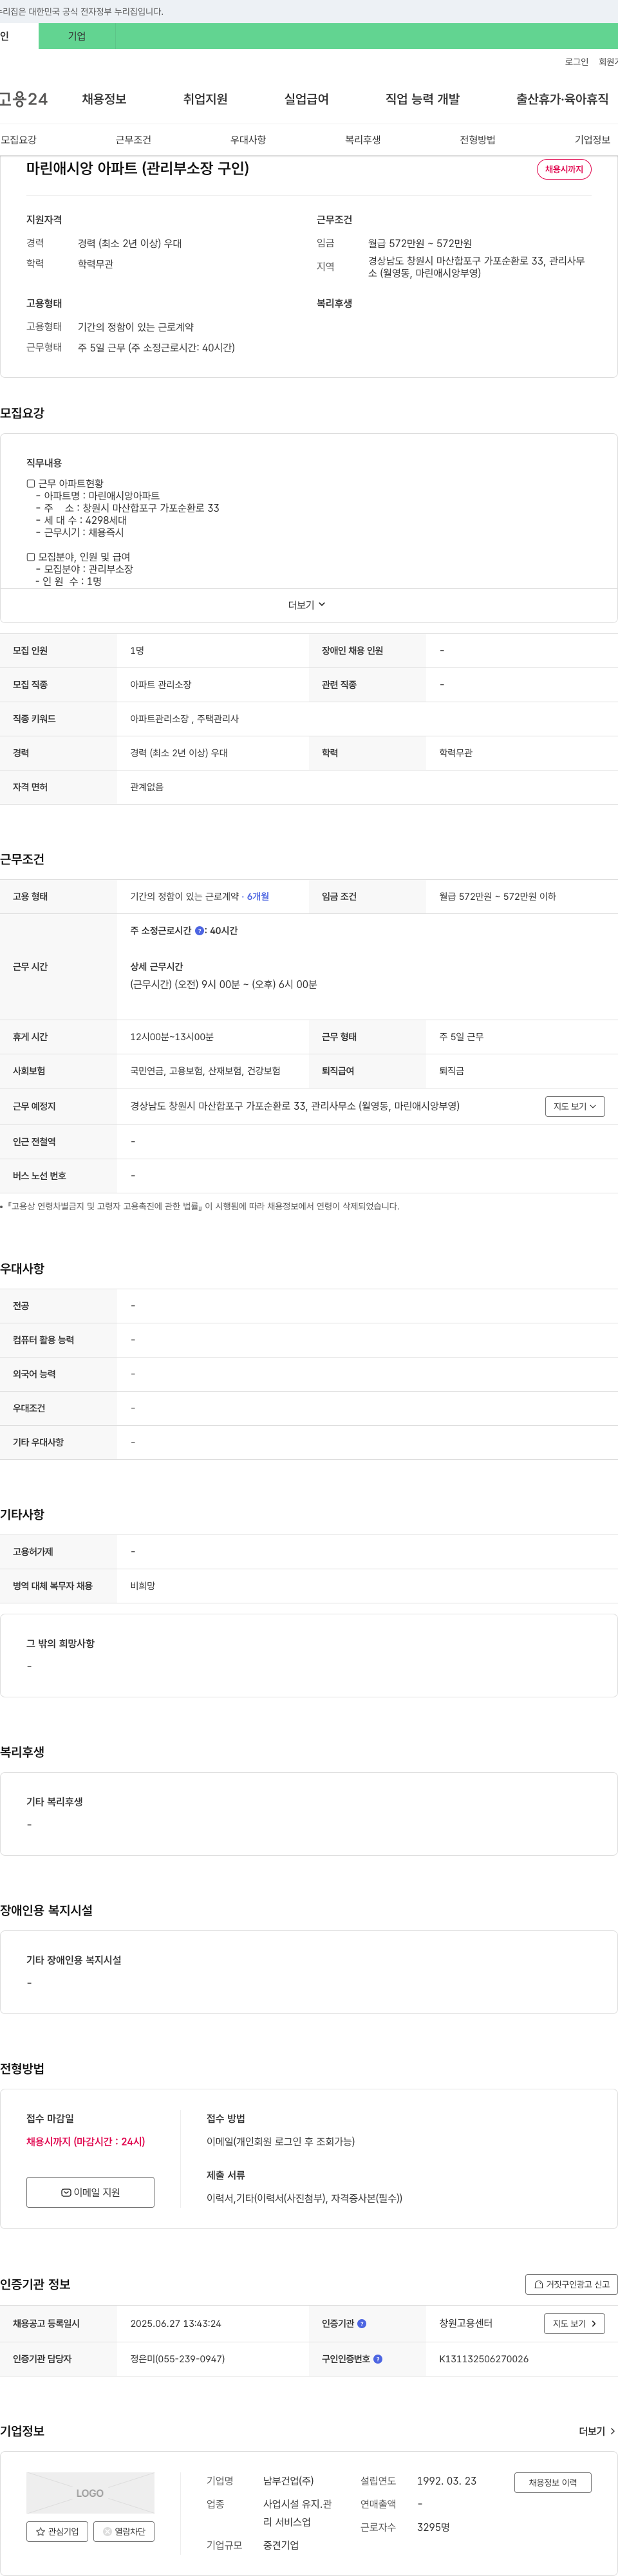
Task: Click the 로그인 link
Action: point(576,62)
